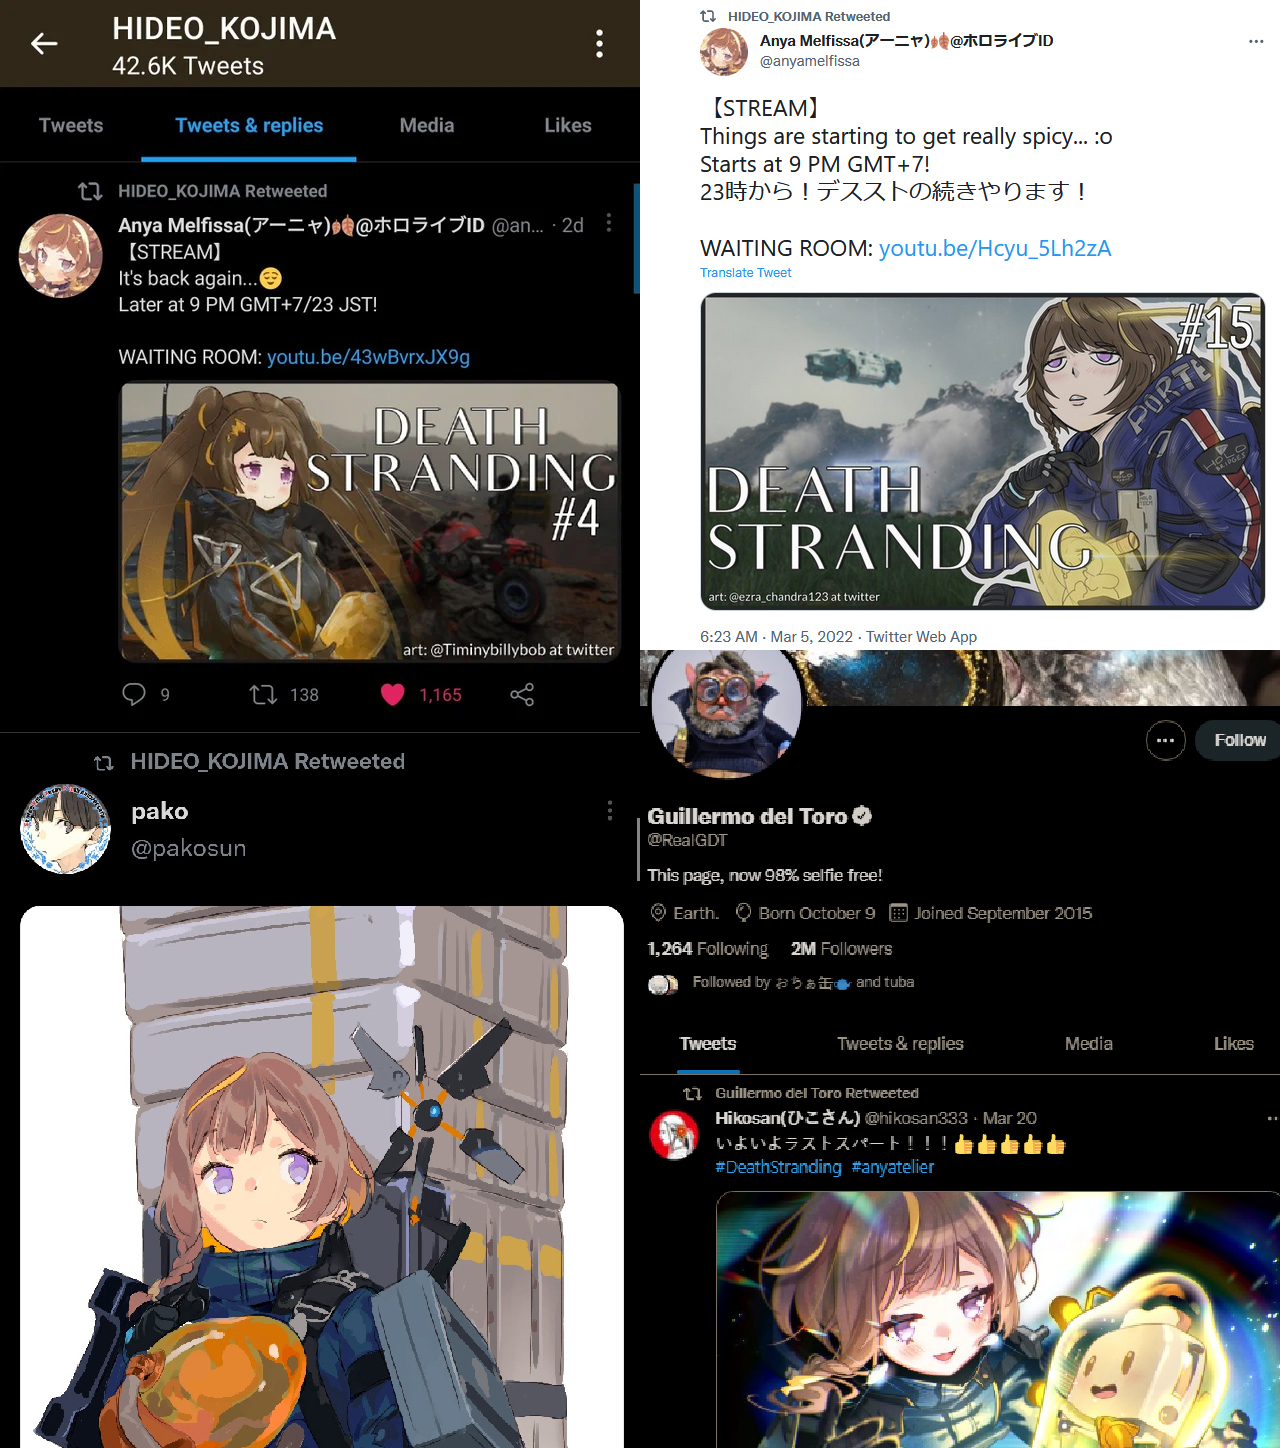This screenshot has height=1448, width=1280.
Task: Reply to Anya's Death Stranding #4 tweet
Action: 134,694
